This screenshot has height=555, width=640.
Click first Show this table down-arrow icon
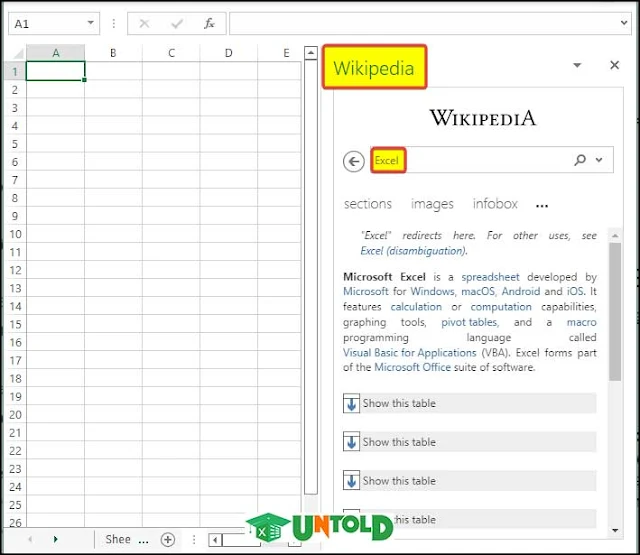(351, 404)
